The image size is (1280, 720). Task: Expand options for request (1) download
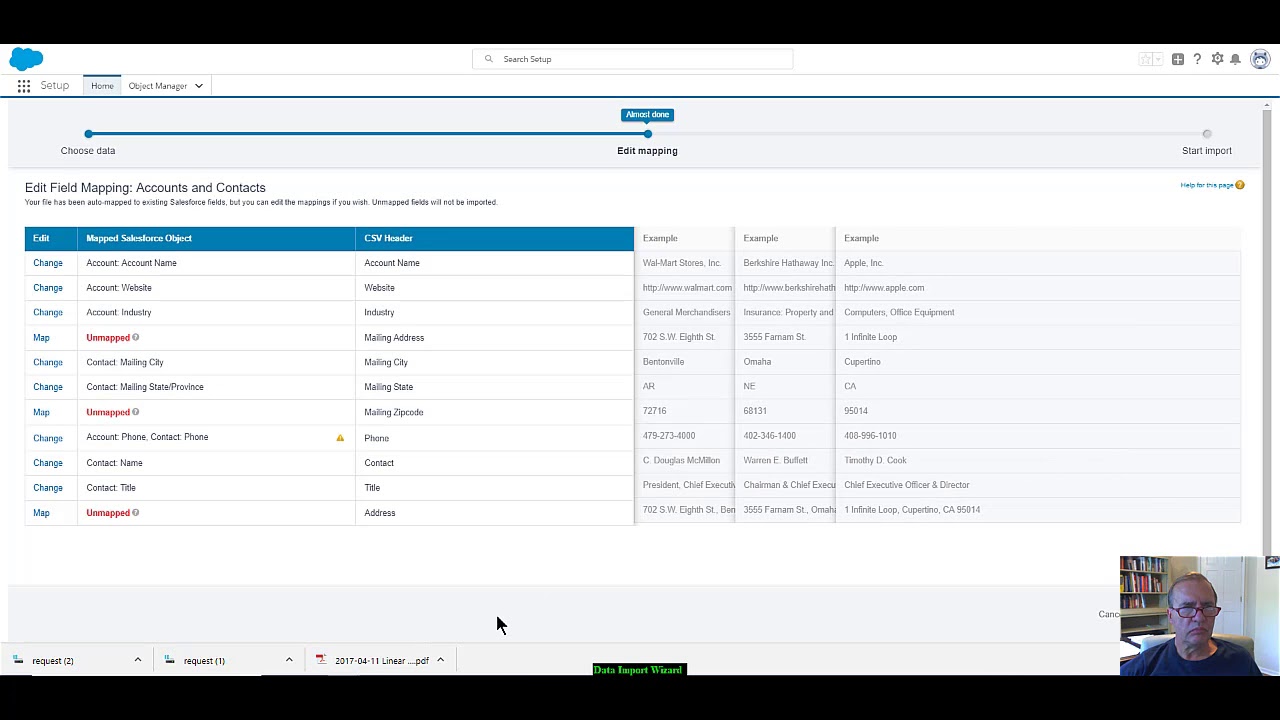[x=289, y=660]
